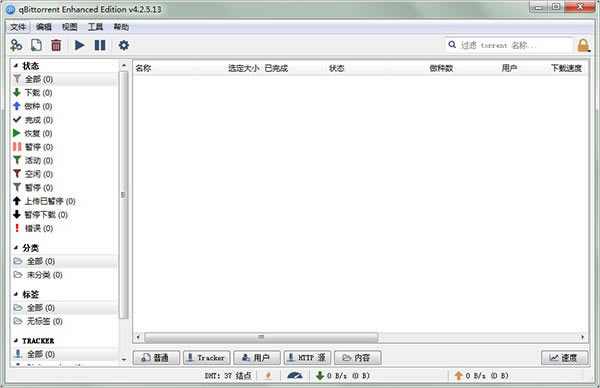Click the horizontal scrollbar thumb of torrent list
Screen dimensions: 600x388
261,337
